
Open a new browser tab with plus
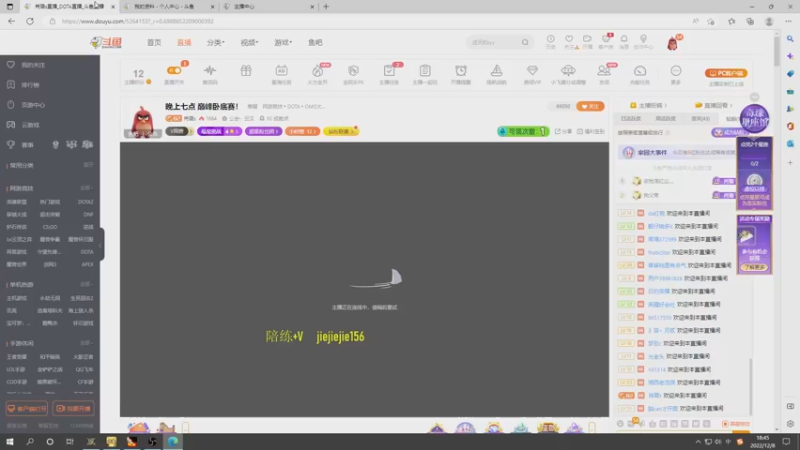click(x=326, y=7)
